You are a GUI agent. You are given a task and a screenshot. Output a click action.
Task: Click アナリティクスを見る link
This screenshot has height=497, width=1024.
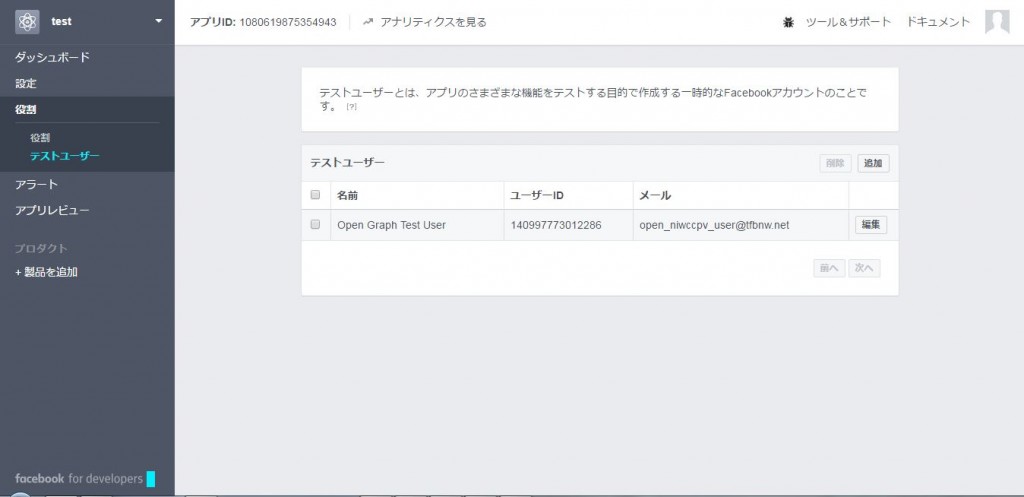pos(434,22)
